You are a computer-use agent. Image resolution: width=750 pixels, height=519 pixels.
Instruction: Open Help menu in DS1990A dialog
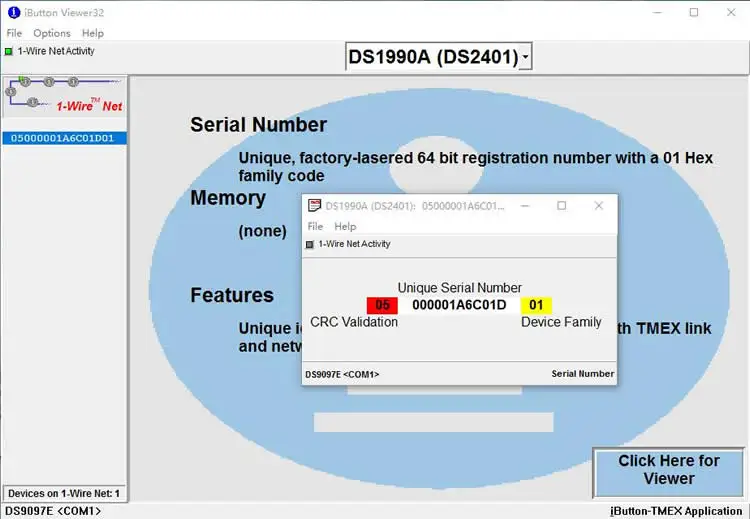(345, 226)
